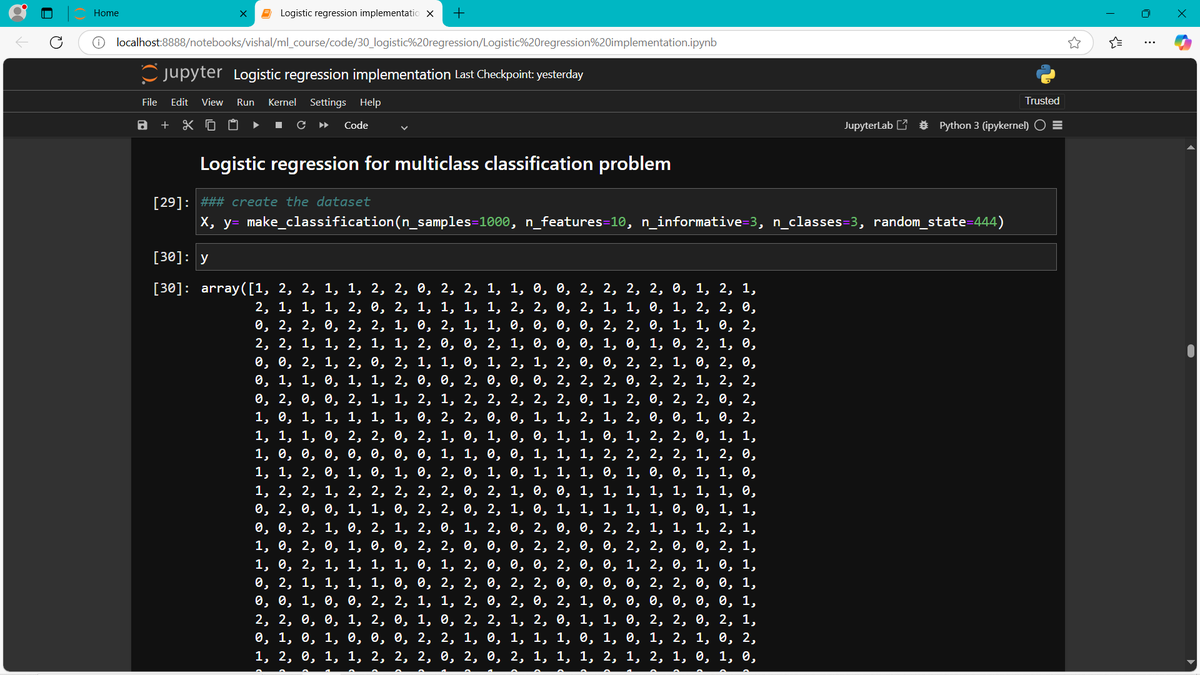Click the Trusted notebook button
This screenshot has width=1200, height=675.
(x=1042, y=101)
